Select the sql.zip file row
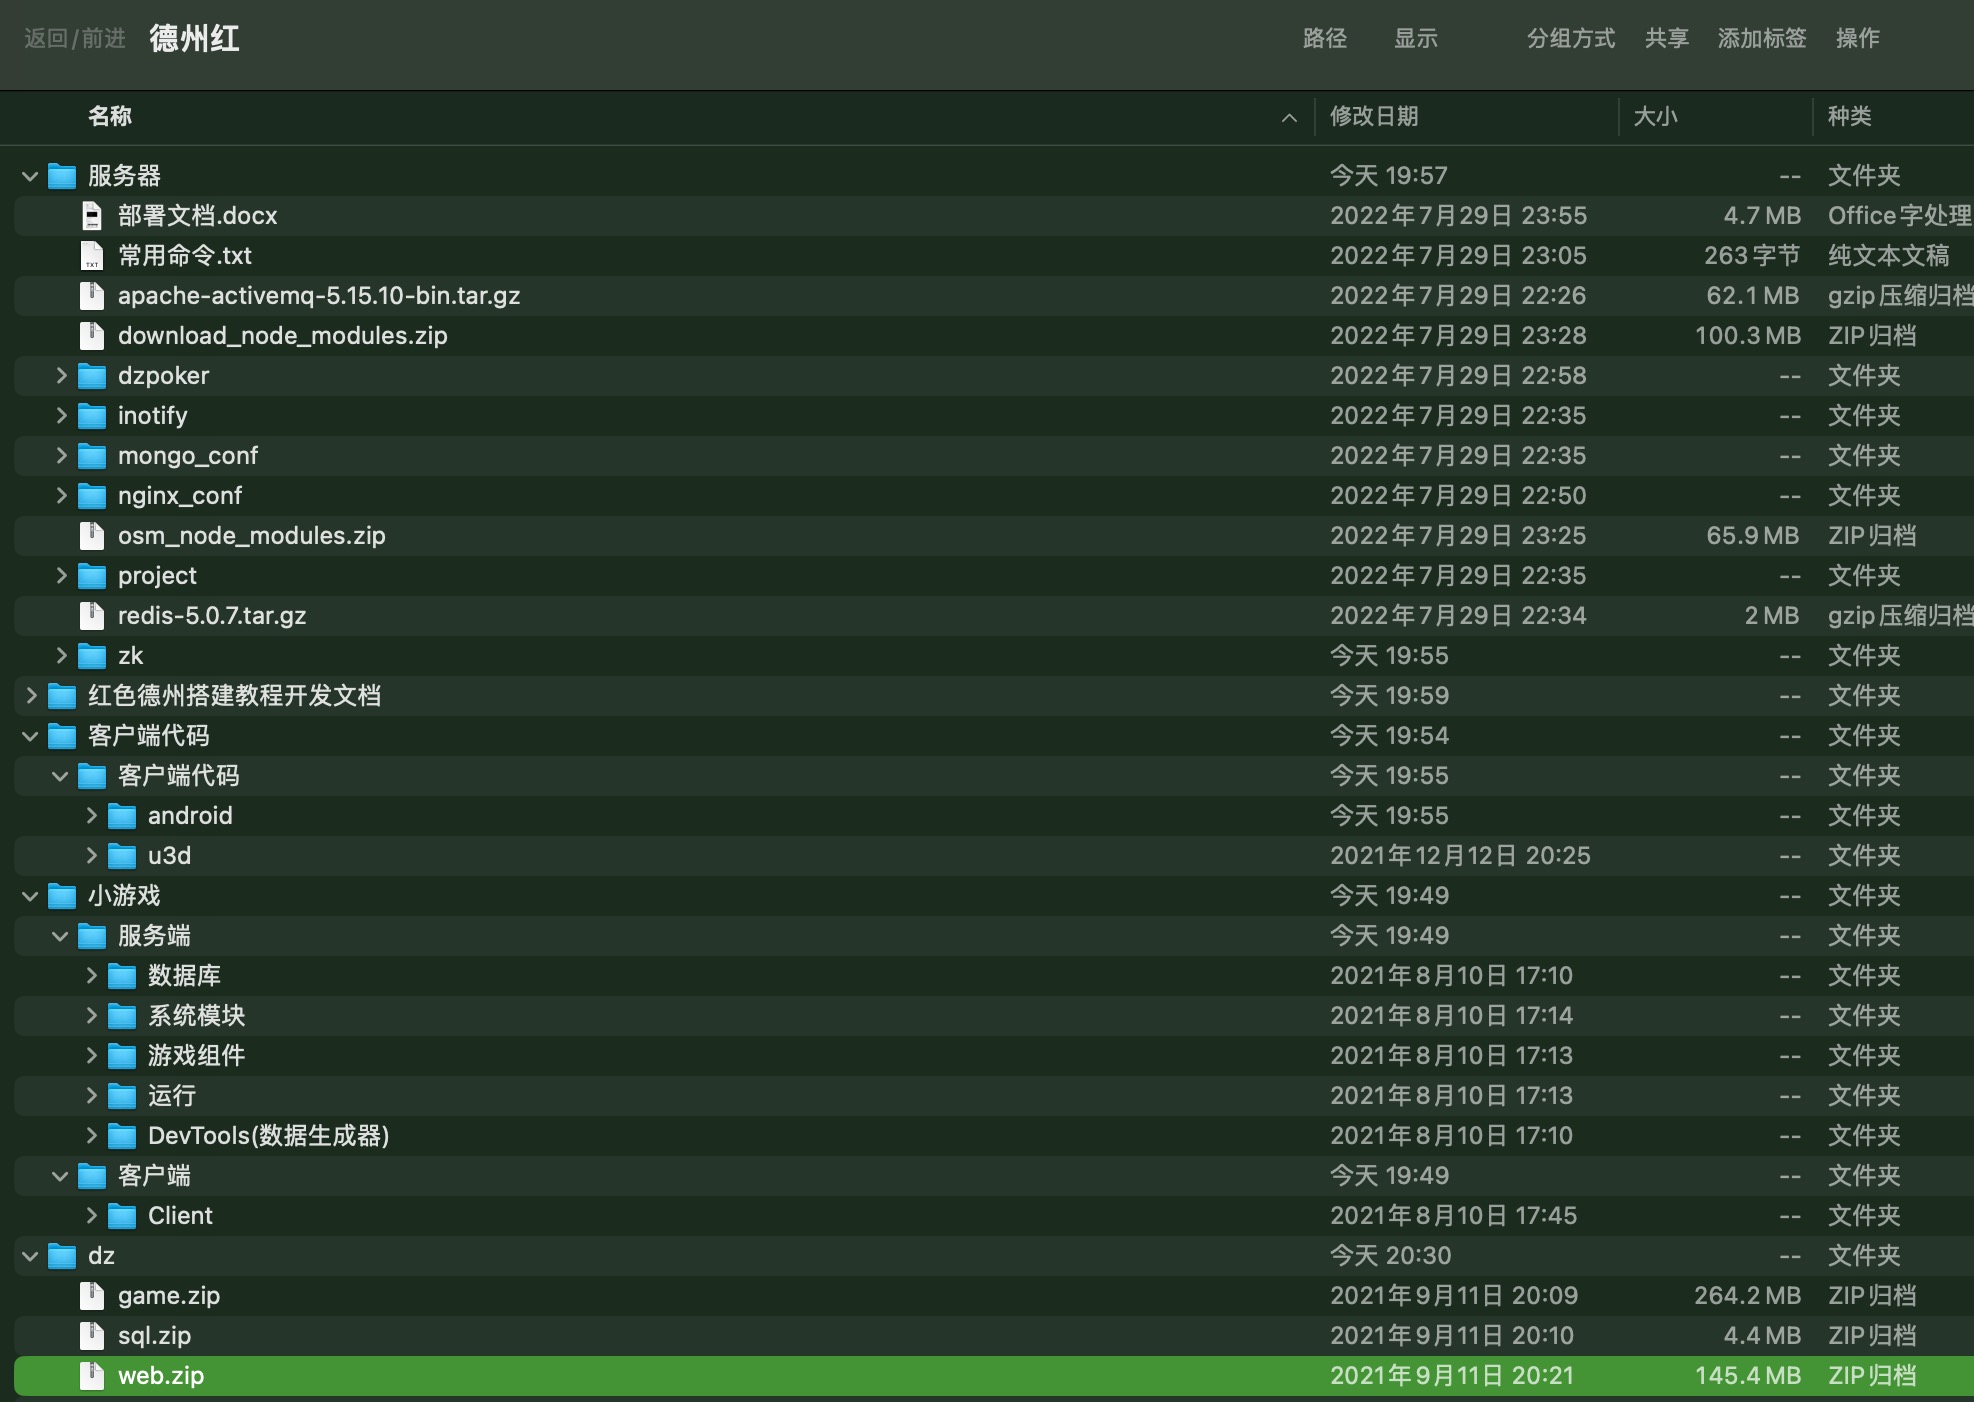The image size is (1974, 1402). [x=154, y=1336]
